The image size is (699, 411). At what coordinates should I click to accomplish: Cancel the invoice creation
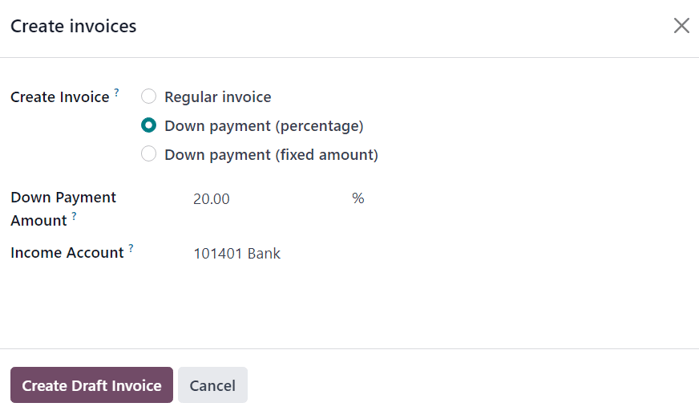[212, 385]
